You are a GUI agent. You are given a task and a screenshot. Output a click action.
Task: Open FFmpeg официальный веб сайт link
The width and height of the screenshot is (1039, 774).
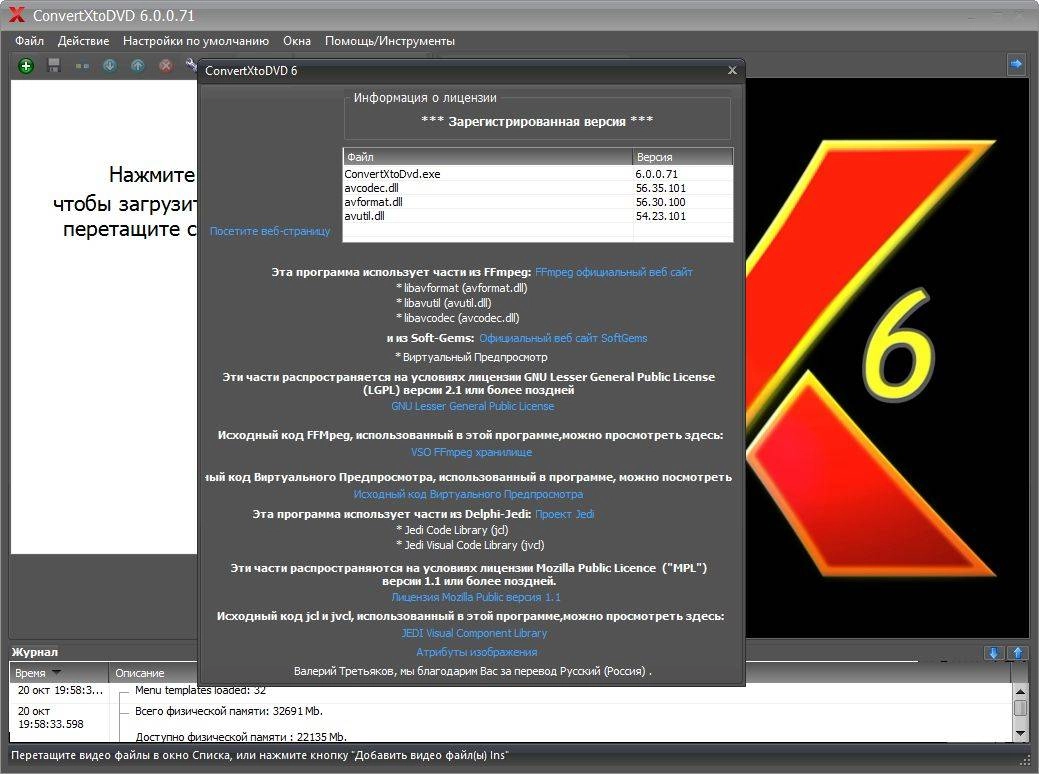(614, 272)
